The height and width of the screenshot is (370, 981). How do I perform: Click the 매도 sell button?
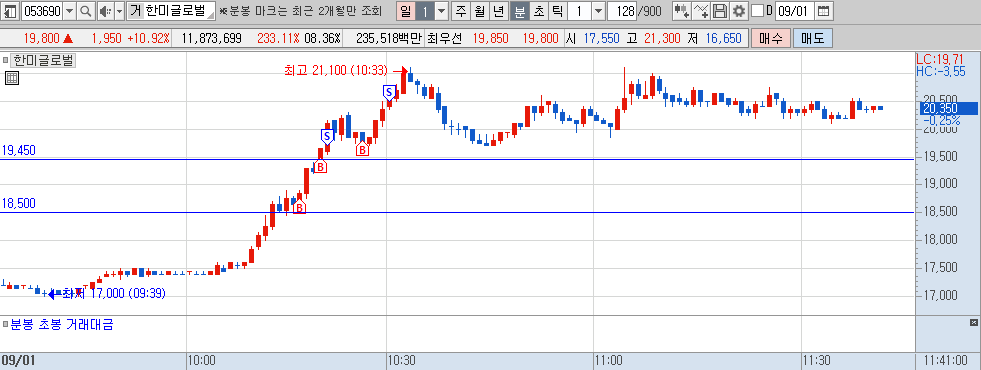tap(813, 38)
